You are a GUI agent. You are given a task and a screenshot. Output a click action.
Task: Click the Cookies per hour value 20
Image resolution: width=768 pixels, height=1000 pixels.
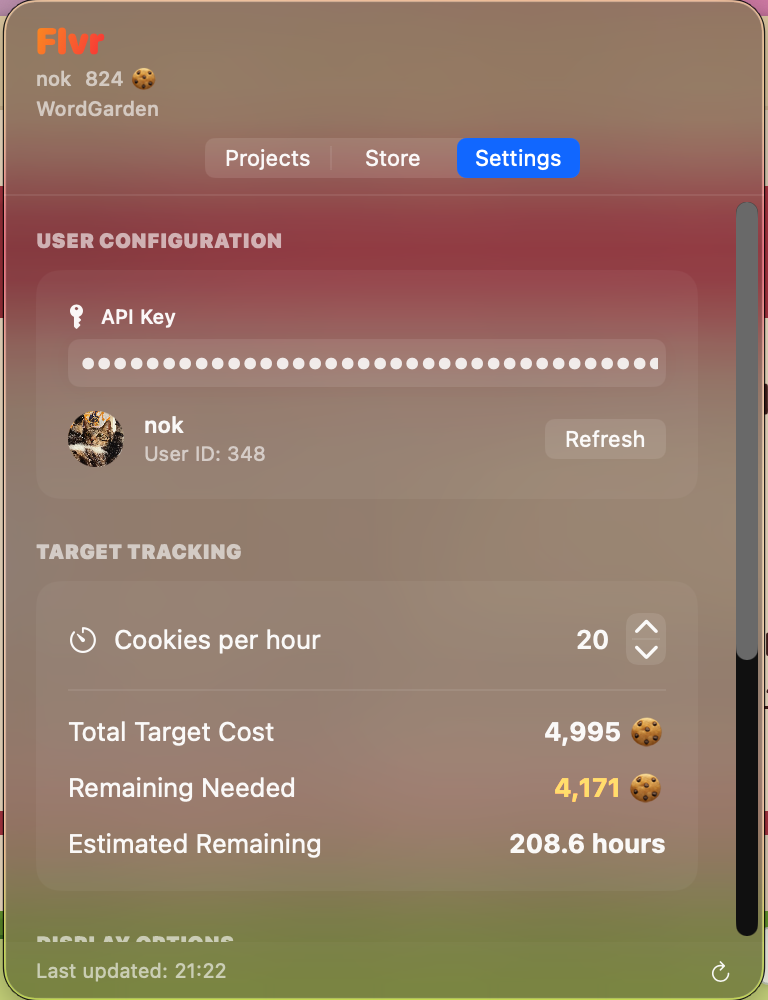tap(592, 640)
